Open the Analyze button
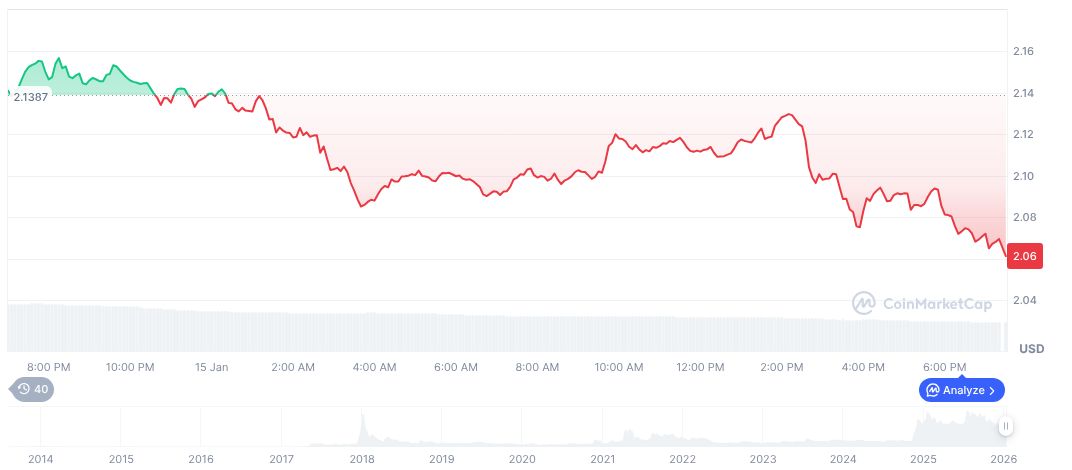1072x470 pixels. point(961,390)
